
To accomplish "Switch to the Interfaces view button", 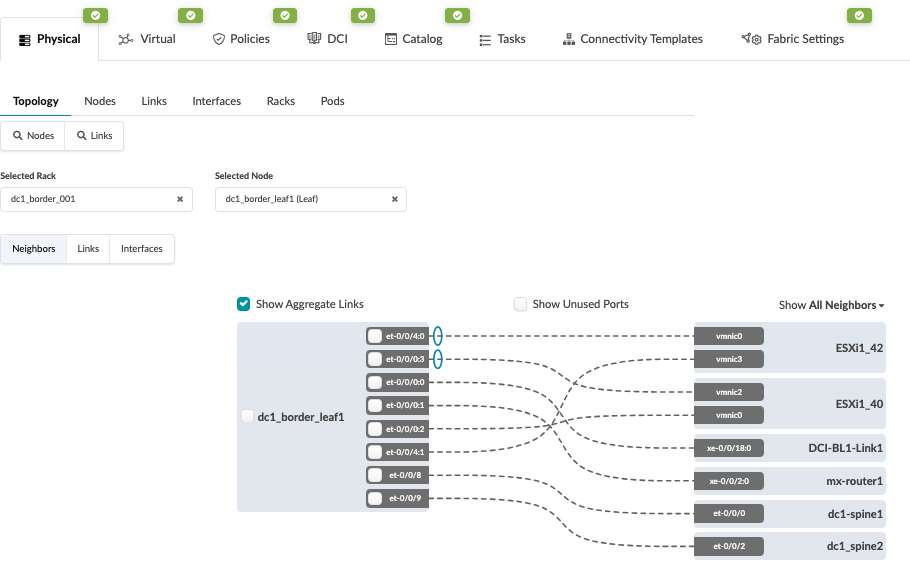I will click(141, 249).
